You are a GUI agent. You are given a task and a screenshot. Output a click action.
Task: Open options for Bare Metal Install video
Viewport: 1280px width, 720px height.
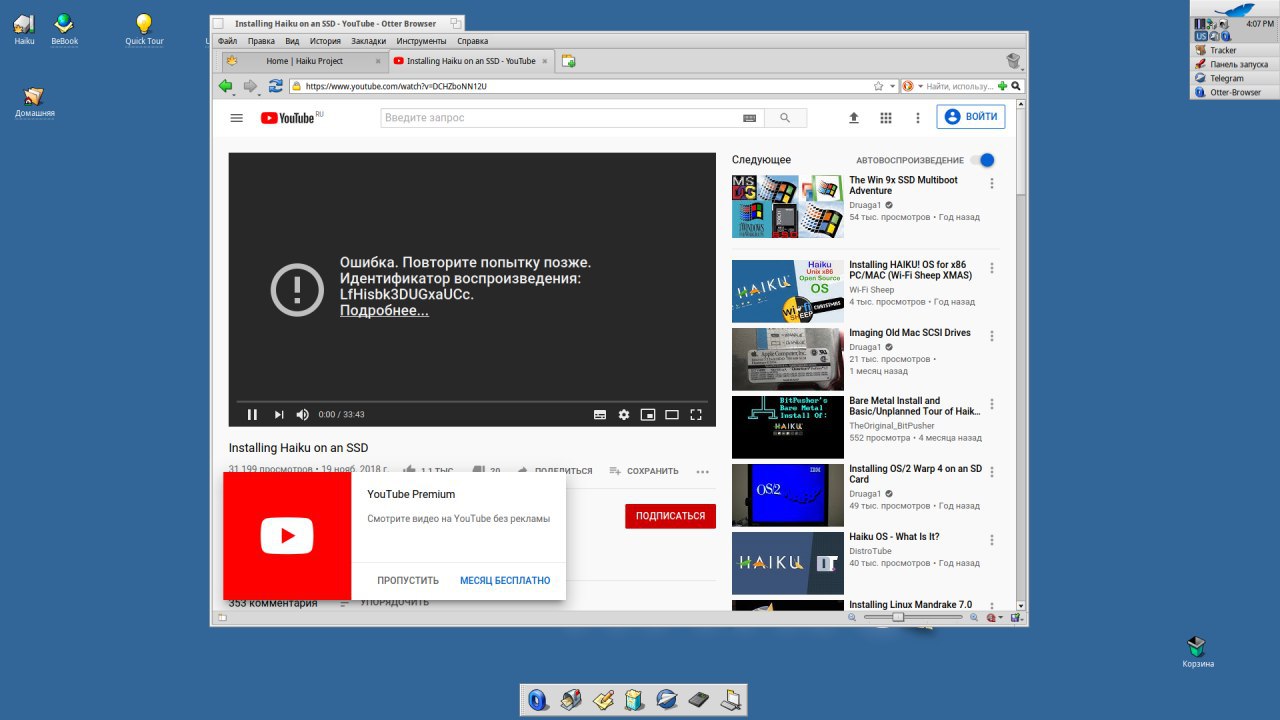992,404
